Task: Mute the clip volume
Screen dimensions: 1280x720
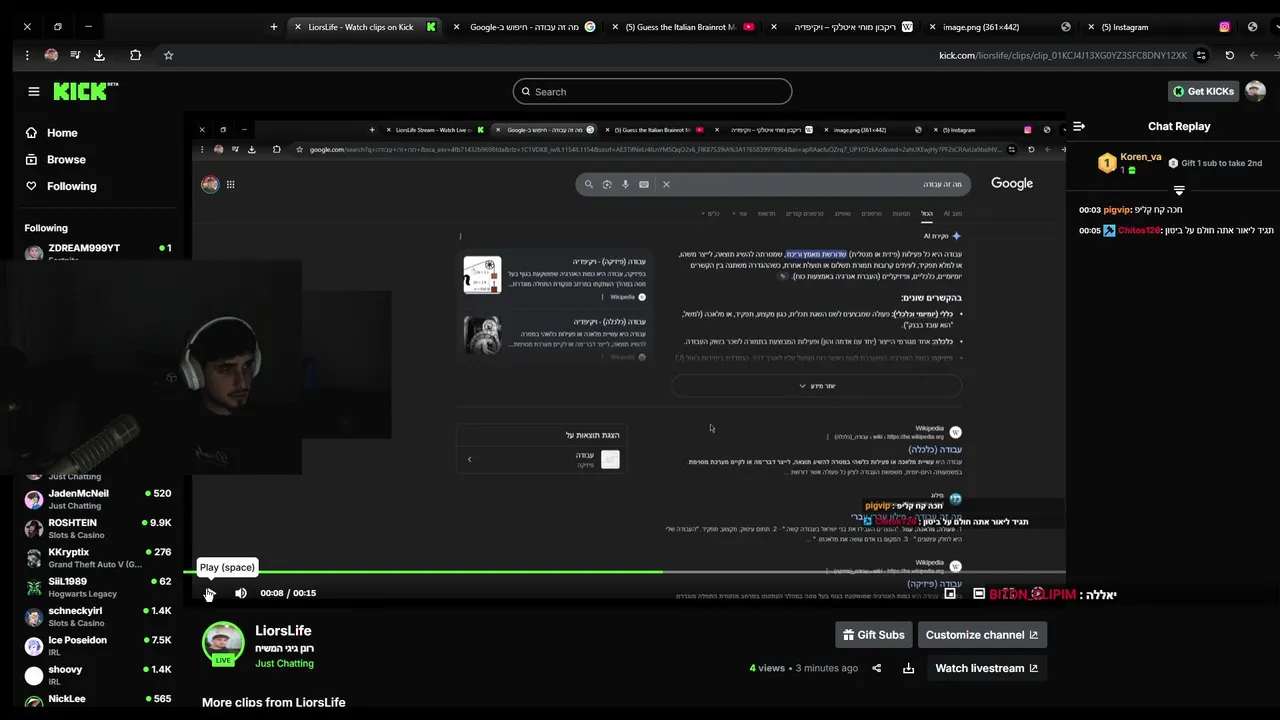Action: [241, 593]
